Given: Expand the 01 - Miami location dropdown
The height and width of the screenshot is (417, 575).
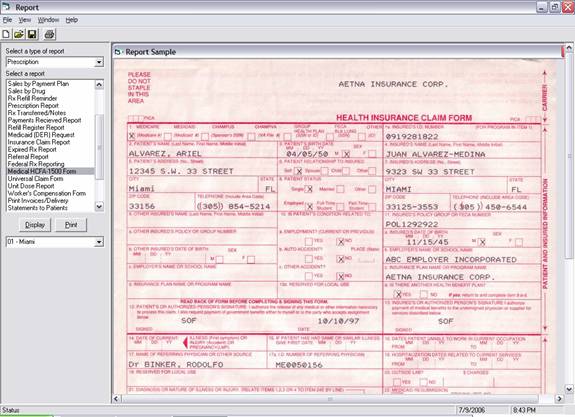Looking at the screenshot, I should [x=99, y=242].
